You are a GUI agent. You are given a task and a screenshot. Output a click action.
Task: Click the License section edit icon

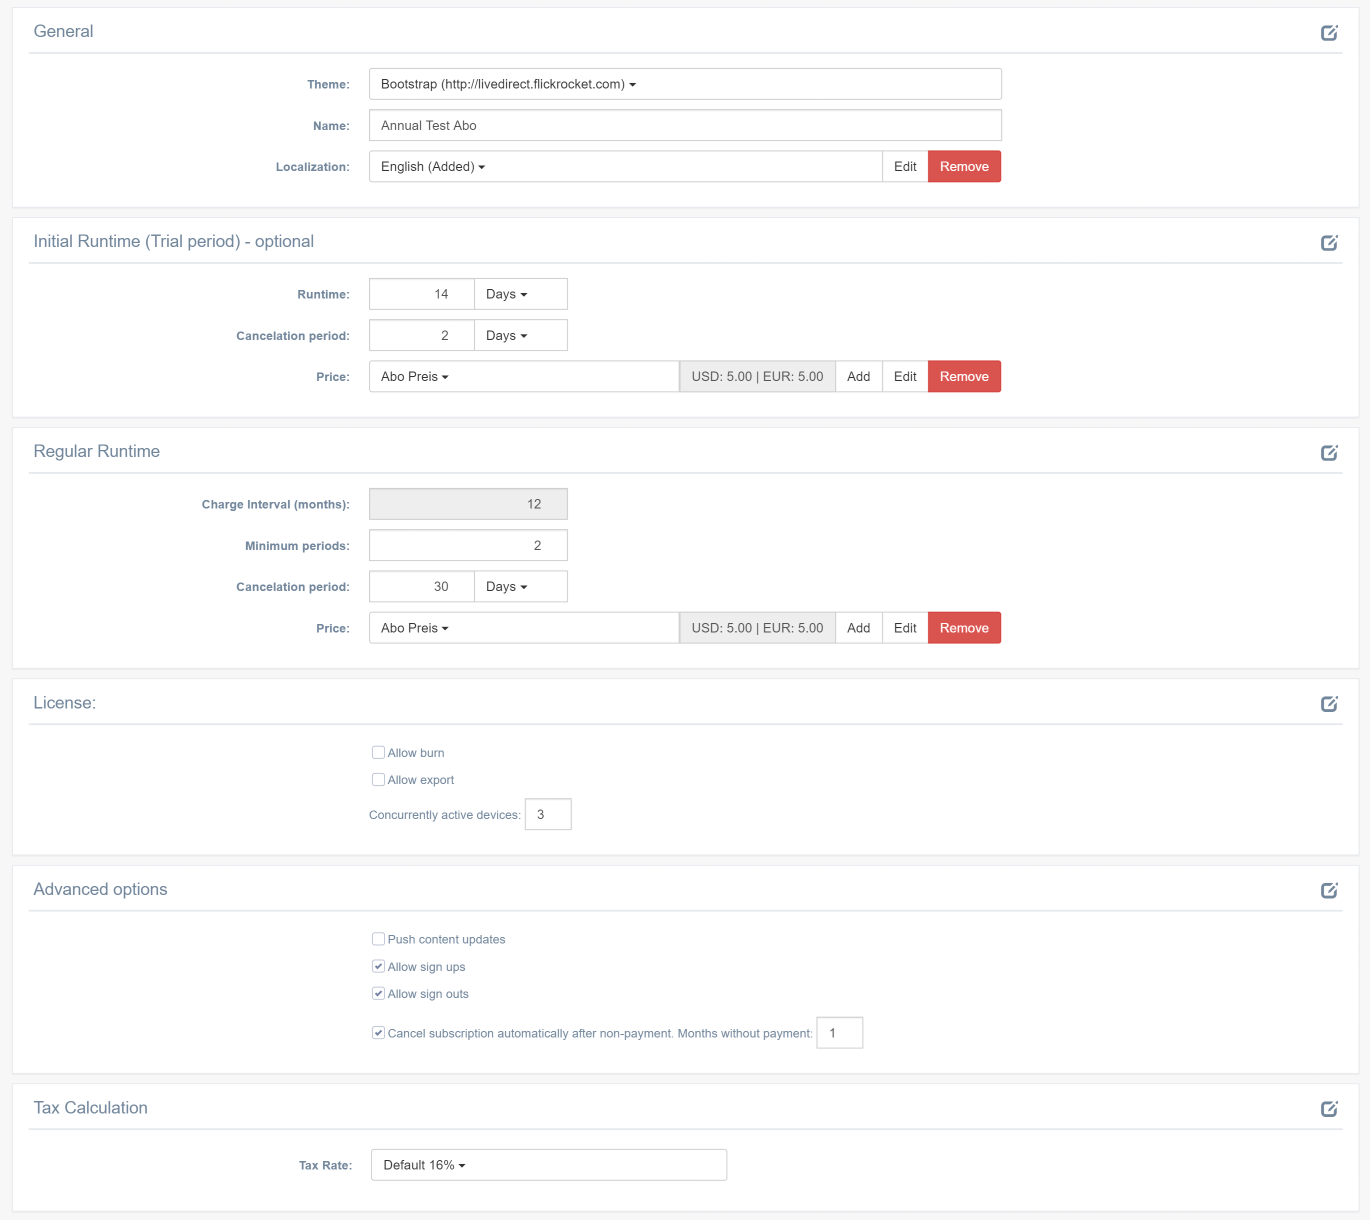(x=1329, y=704)
